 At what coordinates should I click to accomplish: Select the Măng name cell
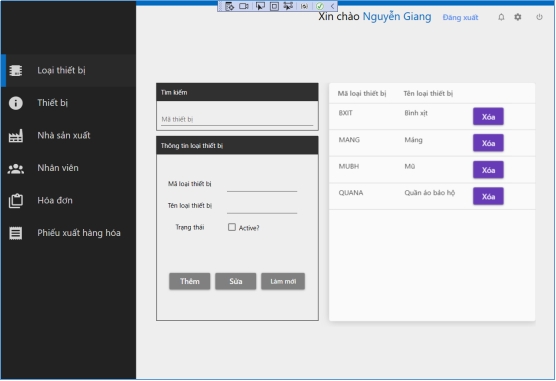pos(413,140)
